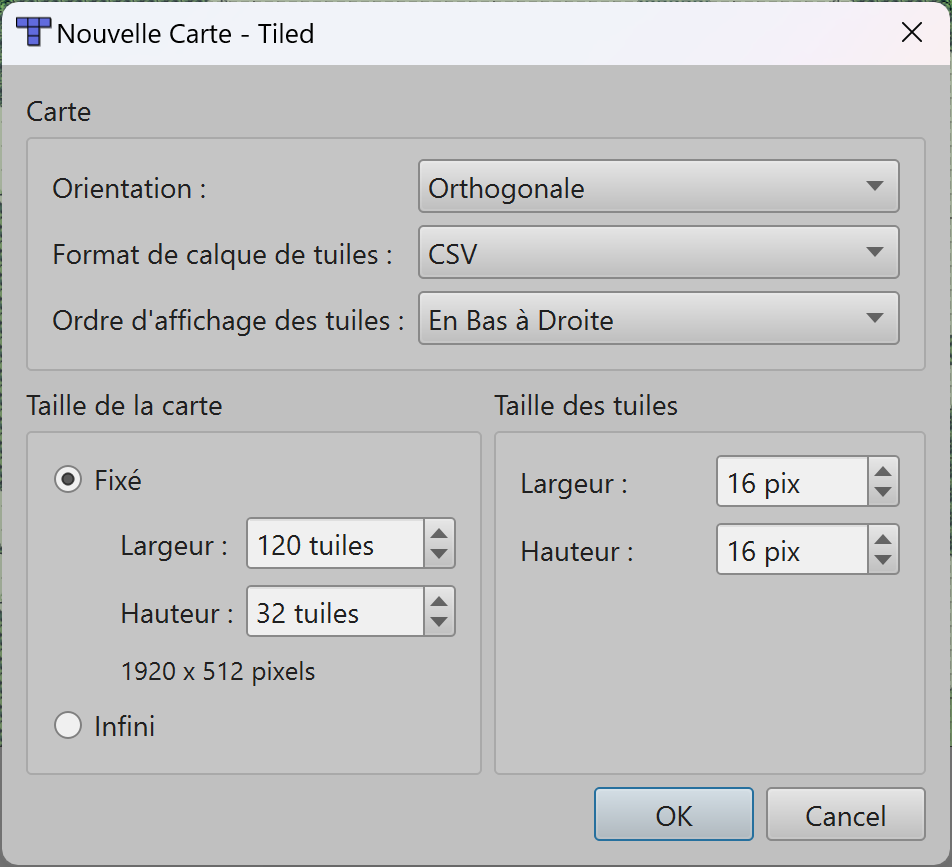The image size is (952, 867).
Task: Increase map Hauteur tuiles with up arrow
Action: tap(438, 601)
